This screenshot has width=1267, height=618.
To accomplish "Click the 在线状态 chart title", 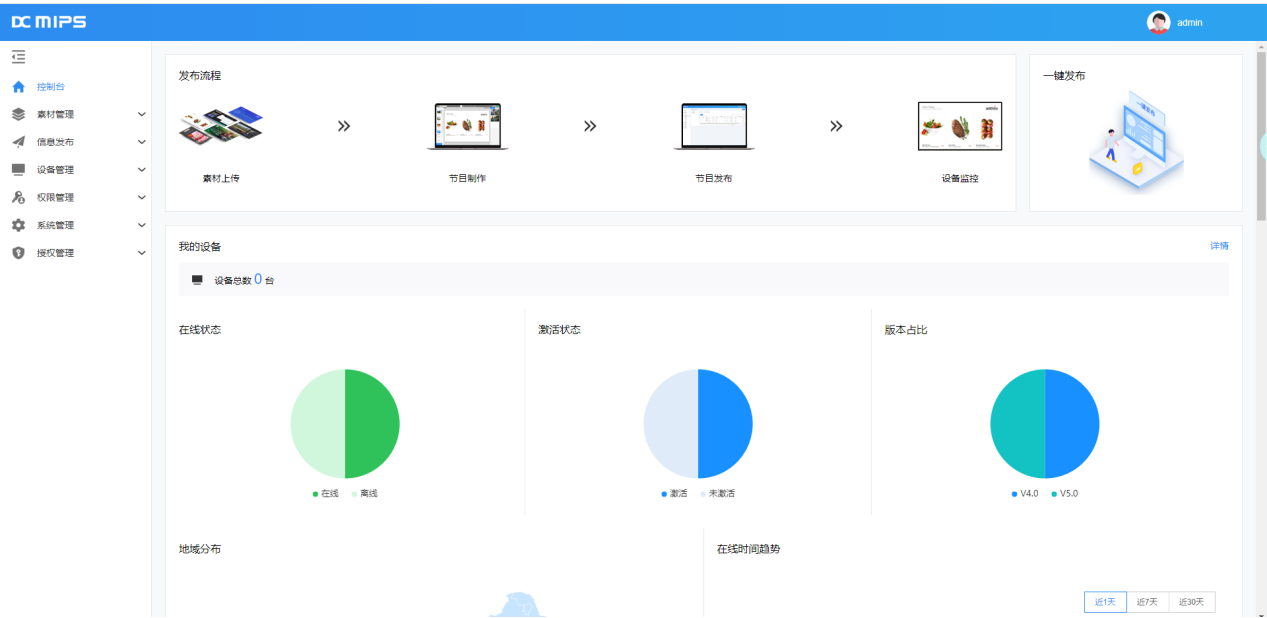I will [200, 330].
